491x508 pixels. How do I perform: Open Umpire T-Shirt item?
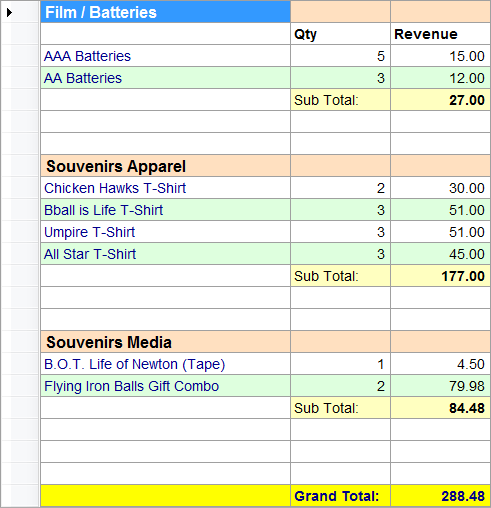(90, 232)
